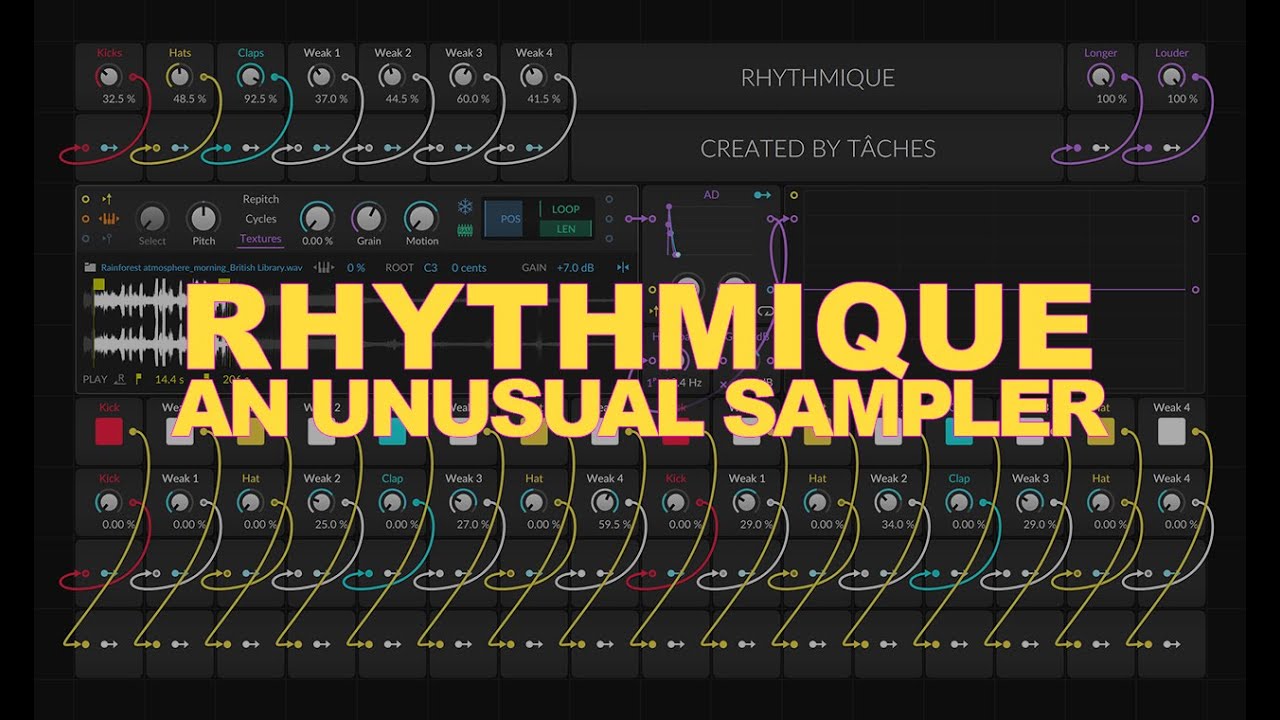Image resolution: width=1280 pixels, height=720 pixels.
Task: Adjust the Weak 3 knob at 60.0 %
Action: click(x=463, y=76)
